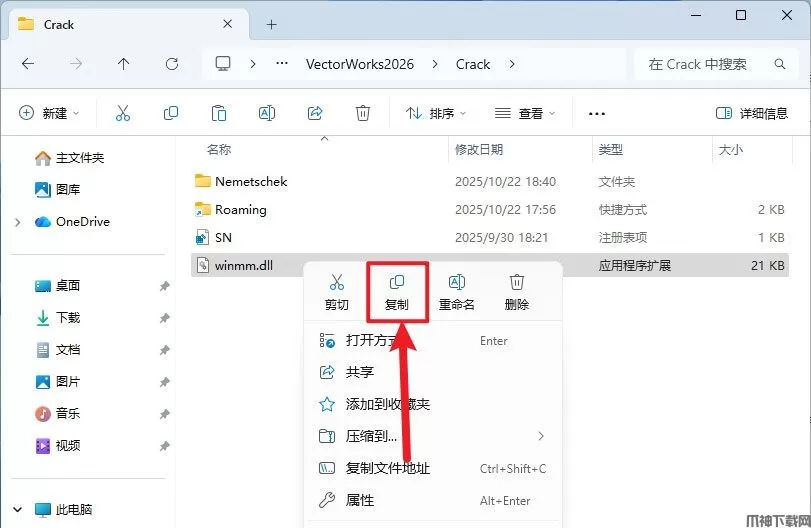Click the Delete trash icon in toolbar
The height and width of the screenshot is (528, 811).
(x=363, y=113)
